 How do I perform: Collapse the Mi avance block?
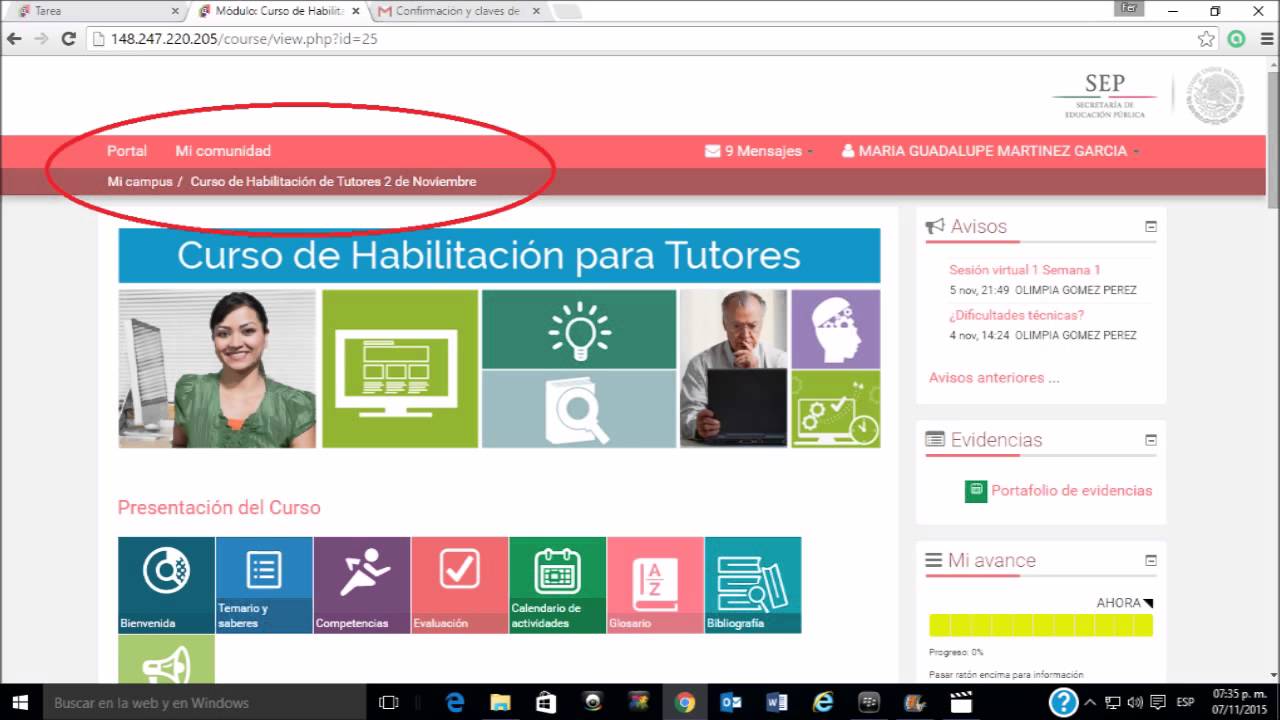pyautogui.click(x=1150, y=561)
